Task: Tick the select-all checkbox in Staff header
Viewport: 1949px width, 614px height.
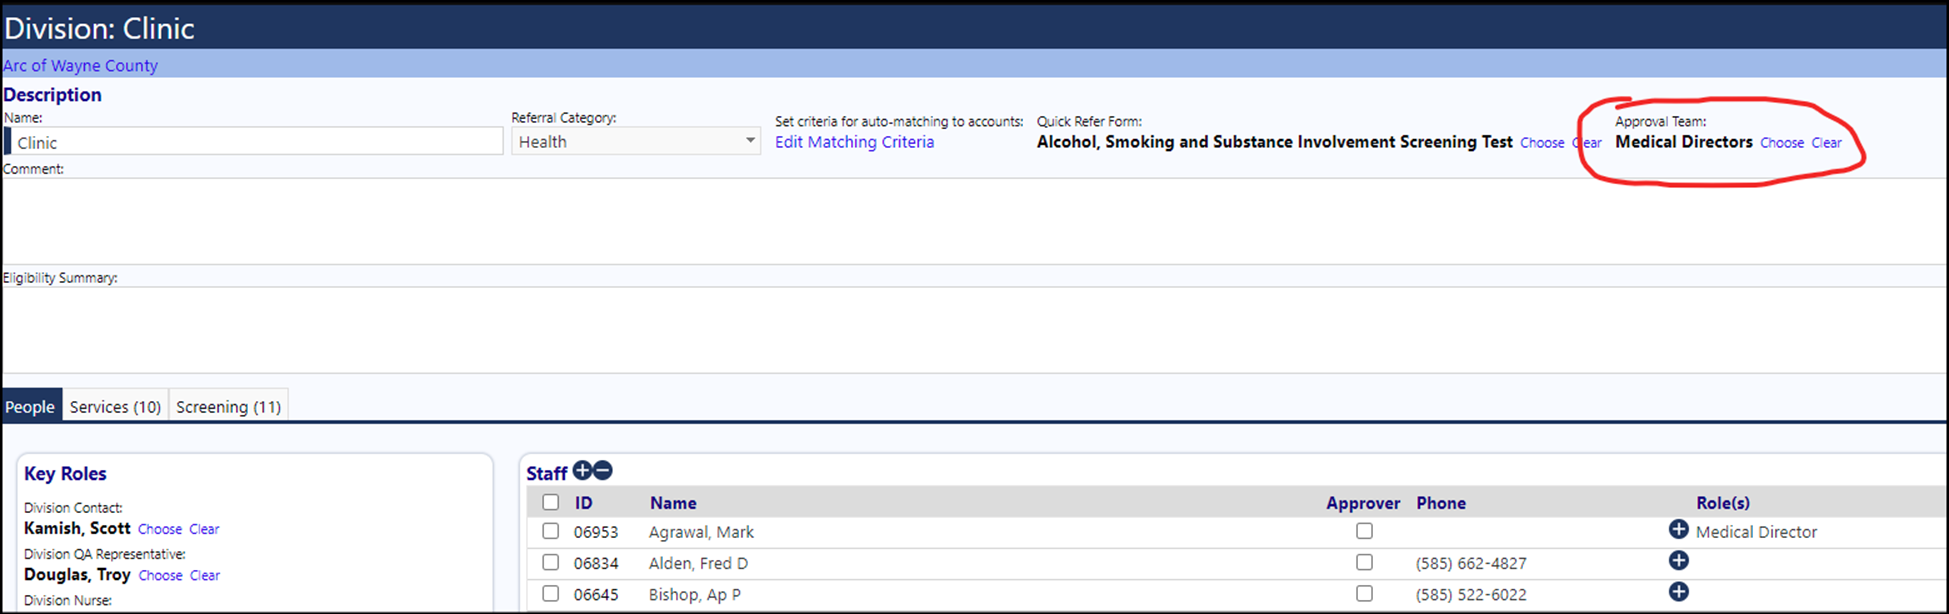Action: pos(551,502)
